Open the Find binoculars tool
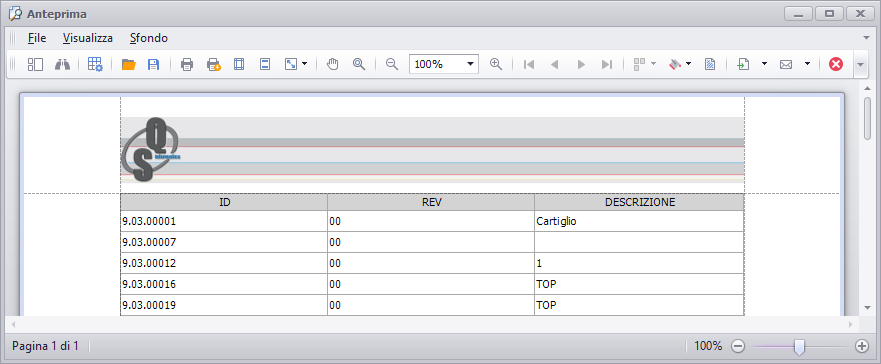 click(62, 65)
